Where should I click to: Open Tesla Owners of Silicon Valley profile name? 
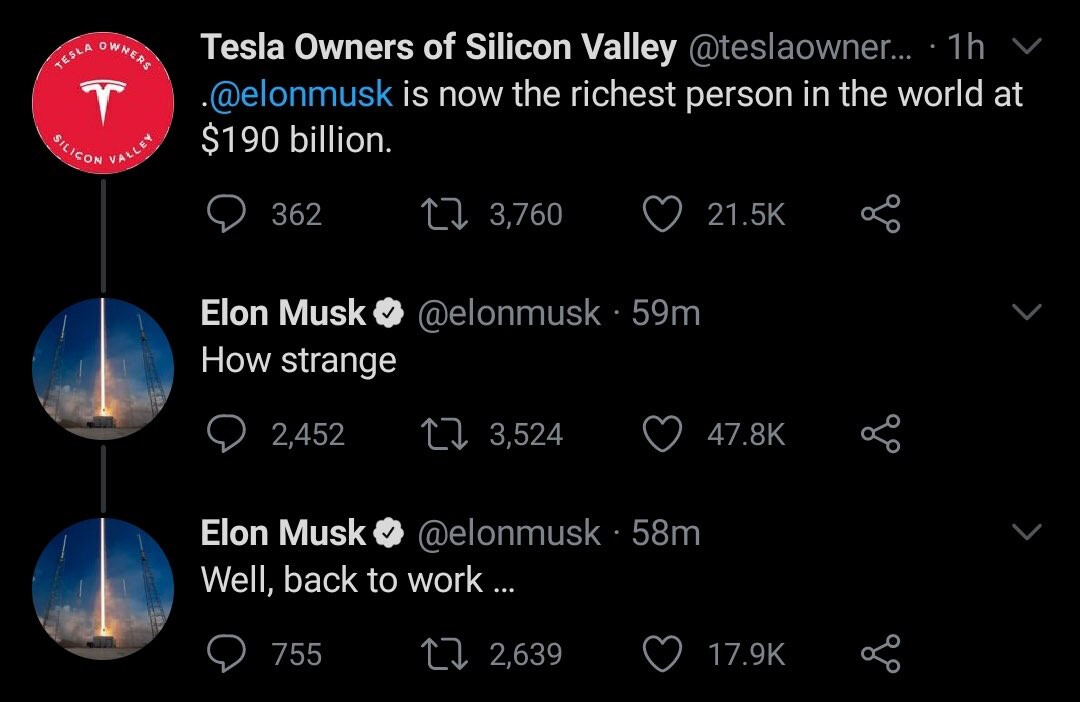[x=439, y=47]
